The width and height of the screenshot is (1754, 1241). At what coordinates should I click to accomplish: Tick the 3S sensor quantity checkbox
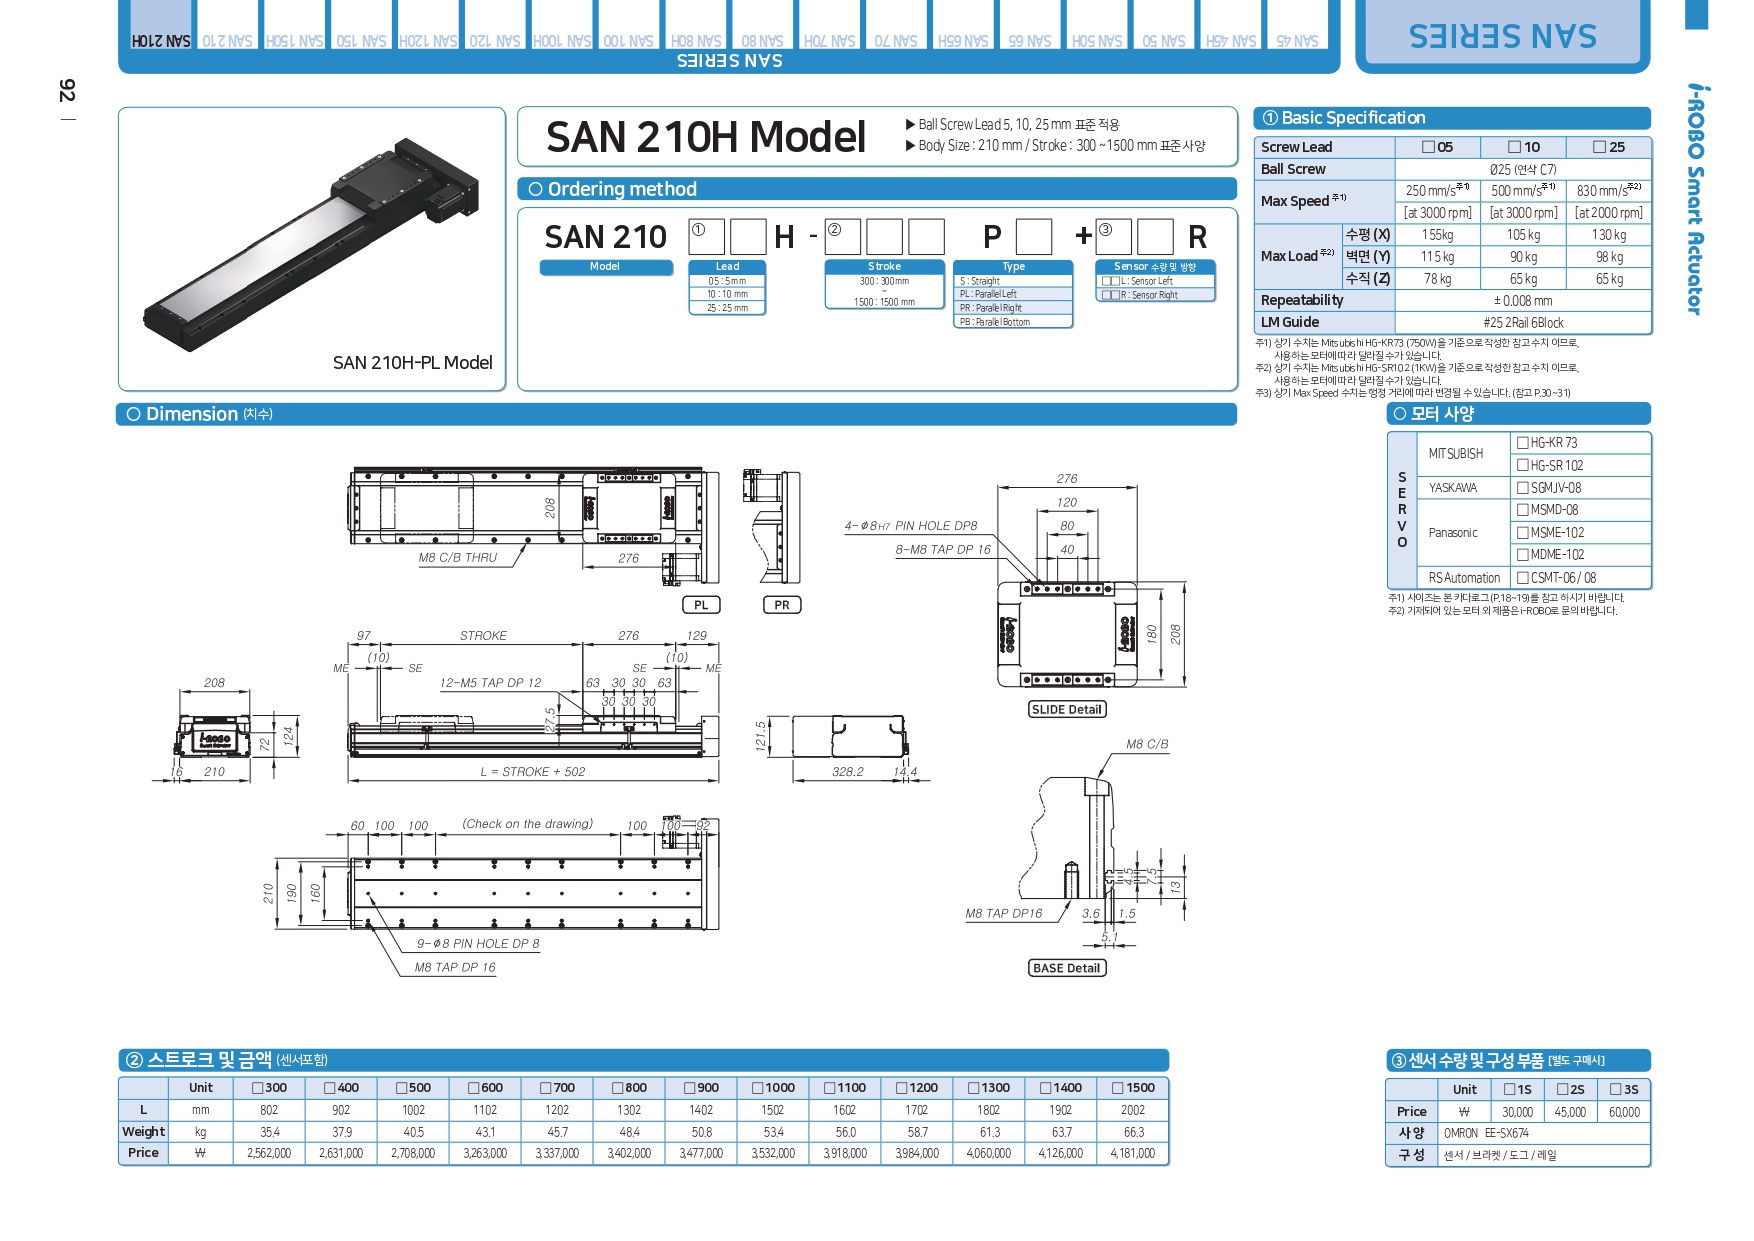click(x=1616, y=1090)
